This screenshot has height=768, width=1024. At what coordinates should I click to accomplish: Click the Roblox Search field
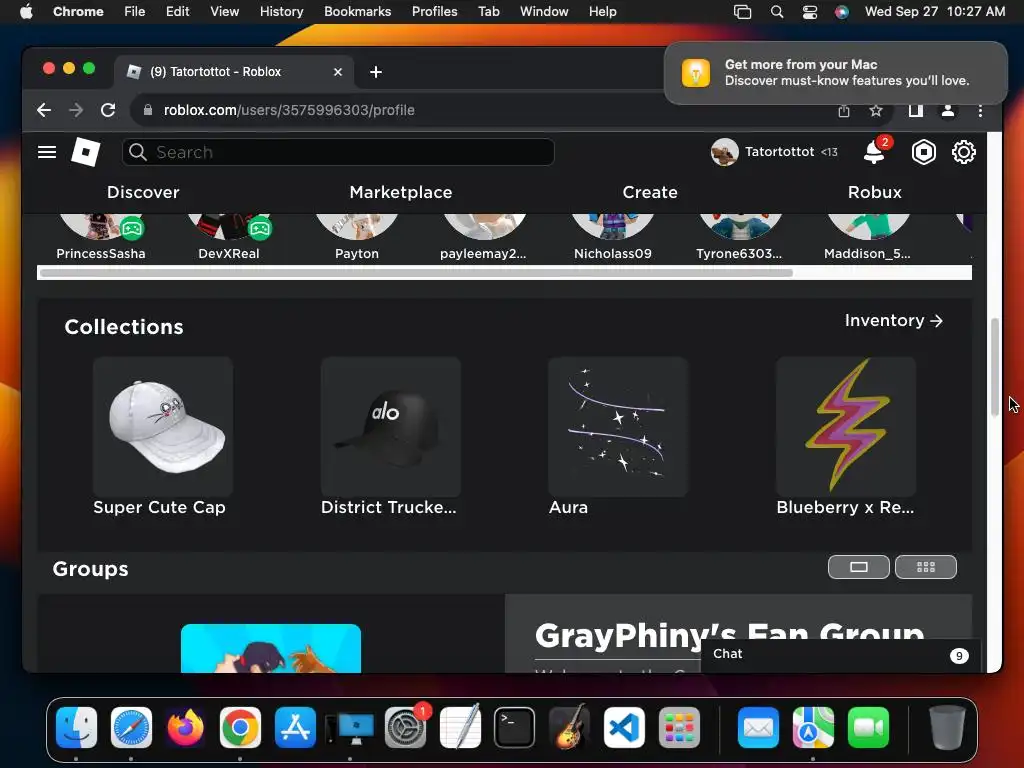pyautogui.click(x=338, y=152)
